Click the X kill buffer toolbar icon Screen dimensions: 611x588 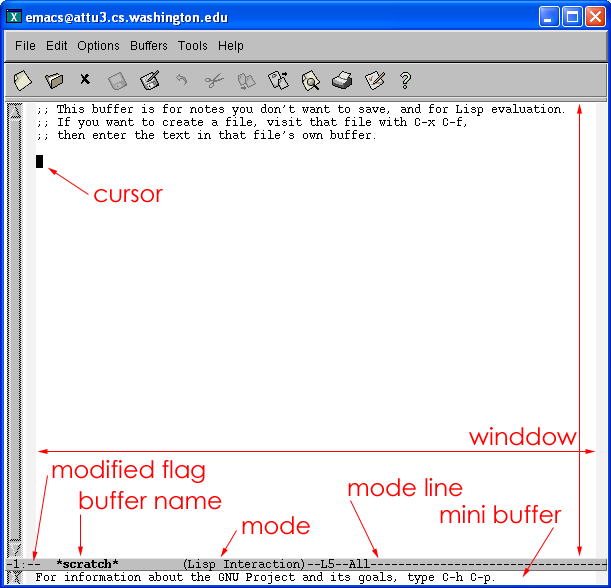click(85, 79)
